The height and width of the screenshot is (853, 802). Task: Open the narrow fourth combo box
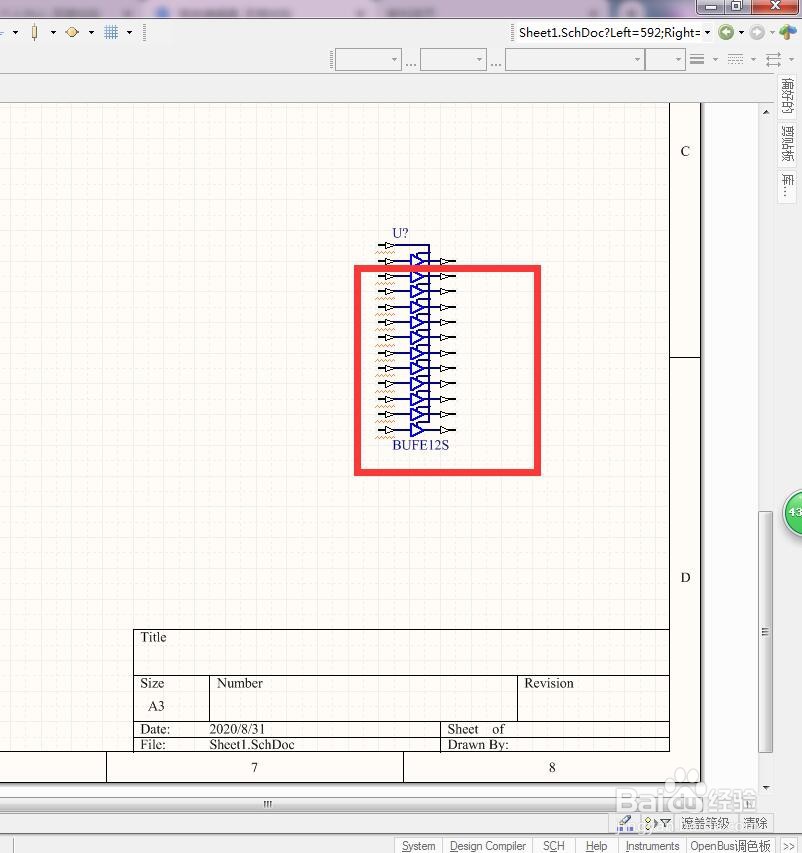tap(665, 59)
